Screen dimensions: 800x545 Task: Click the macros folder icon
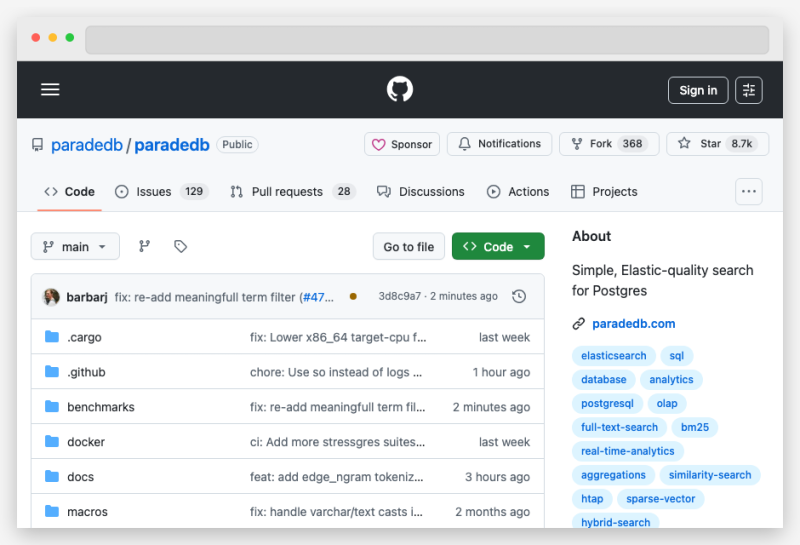(x=52, y=511)
